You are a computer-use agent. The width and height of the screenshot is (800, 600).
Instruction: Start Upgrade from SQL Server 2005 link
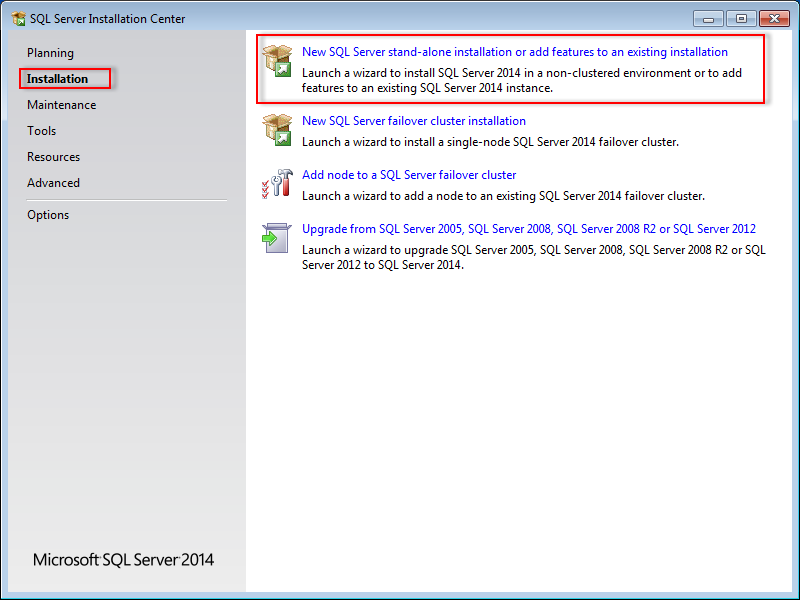click(x=529, y=229)
